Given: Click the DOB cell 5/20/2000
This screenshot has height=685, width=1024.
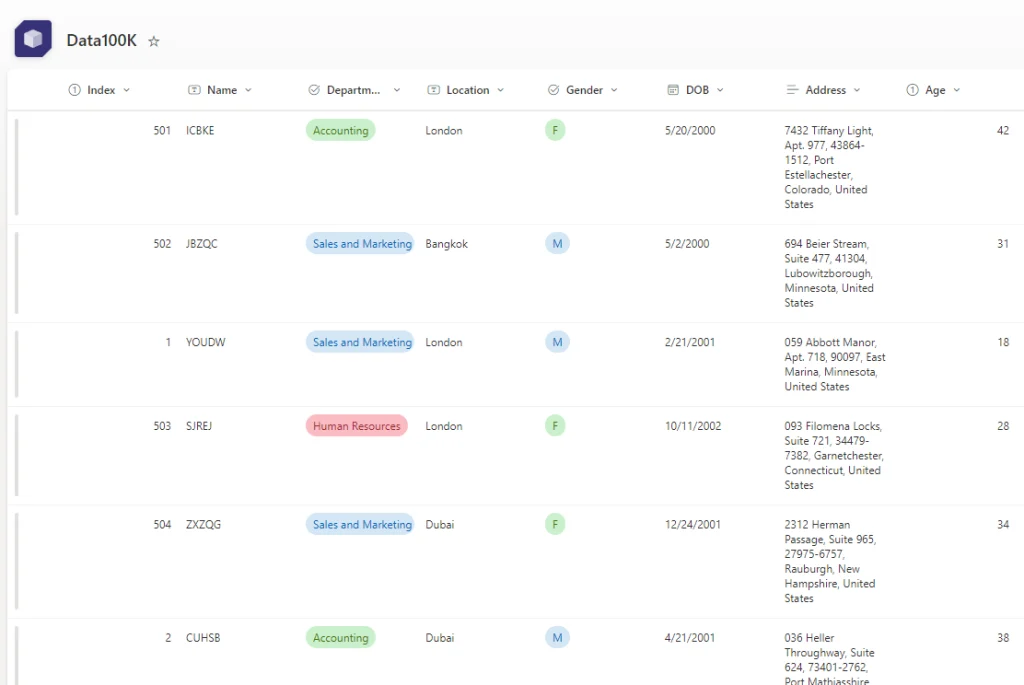Looking at the screenshot, I should 690,131.
